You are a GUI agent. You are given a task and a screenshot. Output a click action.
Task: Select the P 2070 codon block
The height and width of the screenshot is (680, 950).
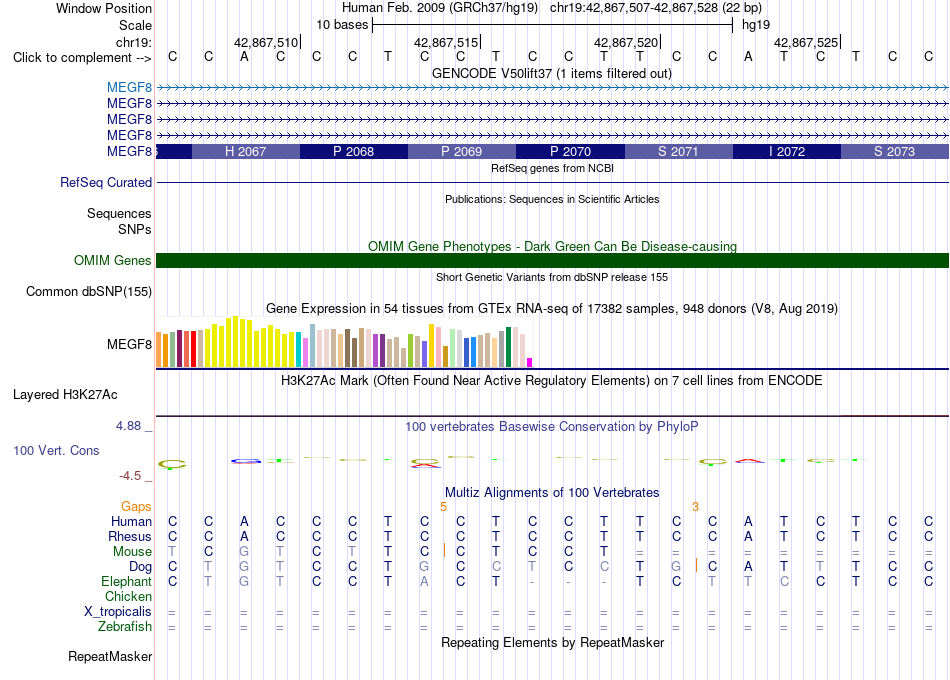click(570, 152)
